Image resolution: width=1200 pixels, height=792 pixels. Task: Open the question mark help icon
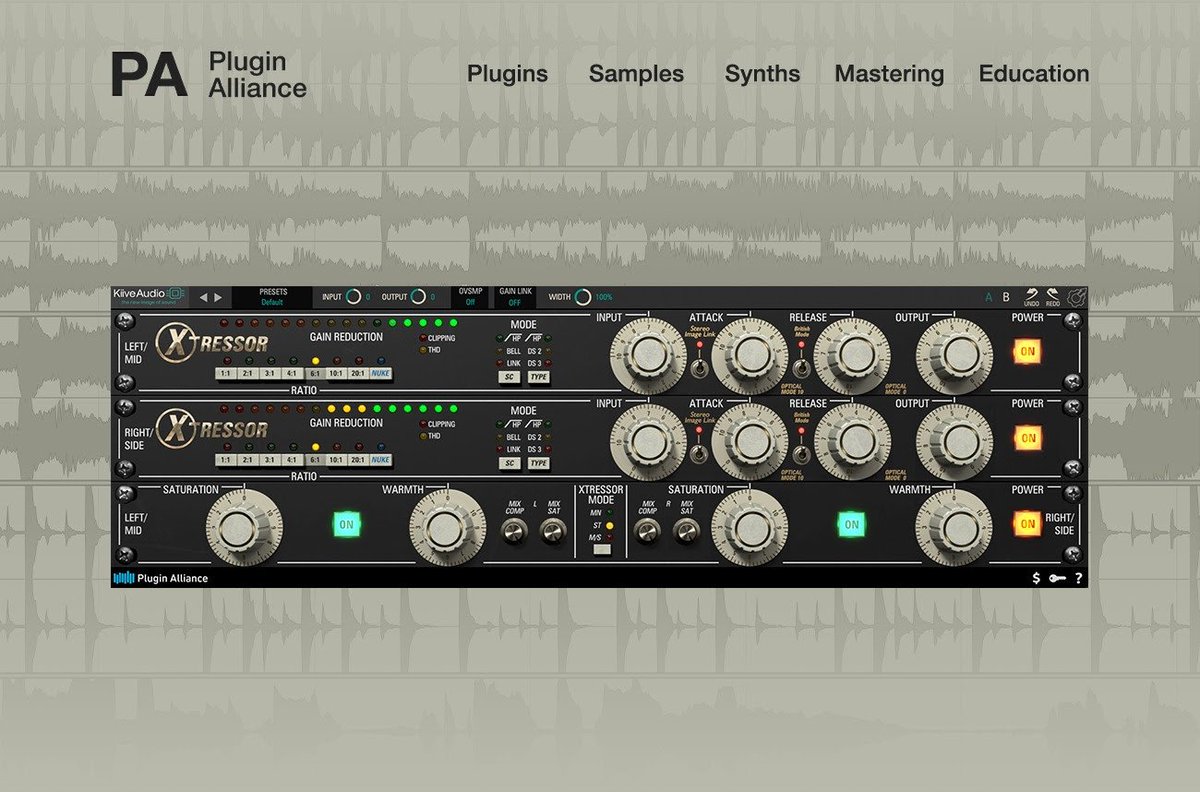point(1079,578)
